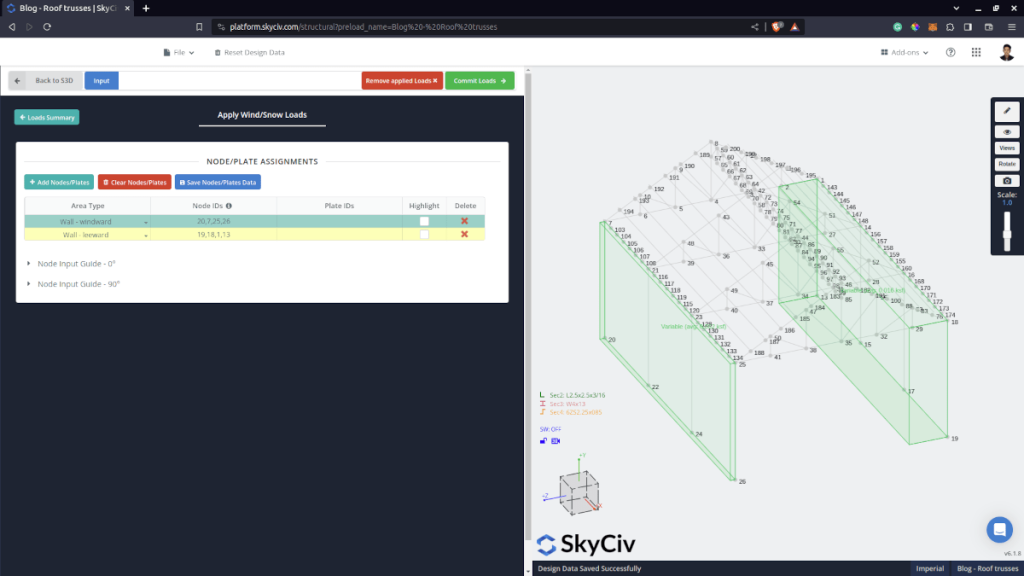Toggle the unlock padlock icon
The height and width of the screenshot is (576, 1024).
tap(543, 441)
